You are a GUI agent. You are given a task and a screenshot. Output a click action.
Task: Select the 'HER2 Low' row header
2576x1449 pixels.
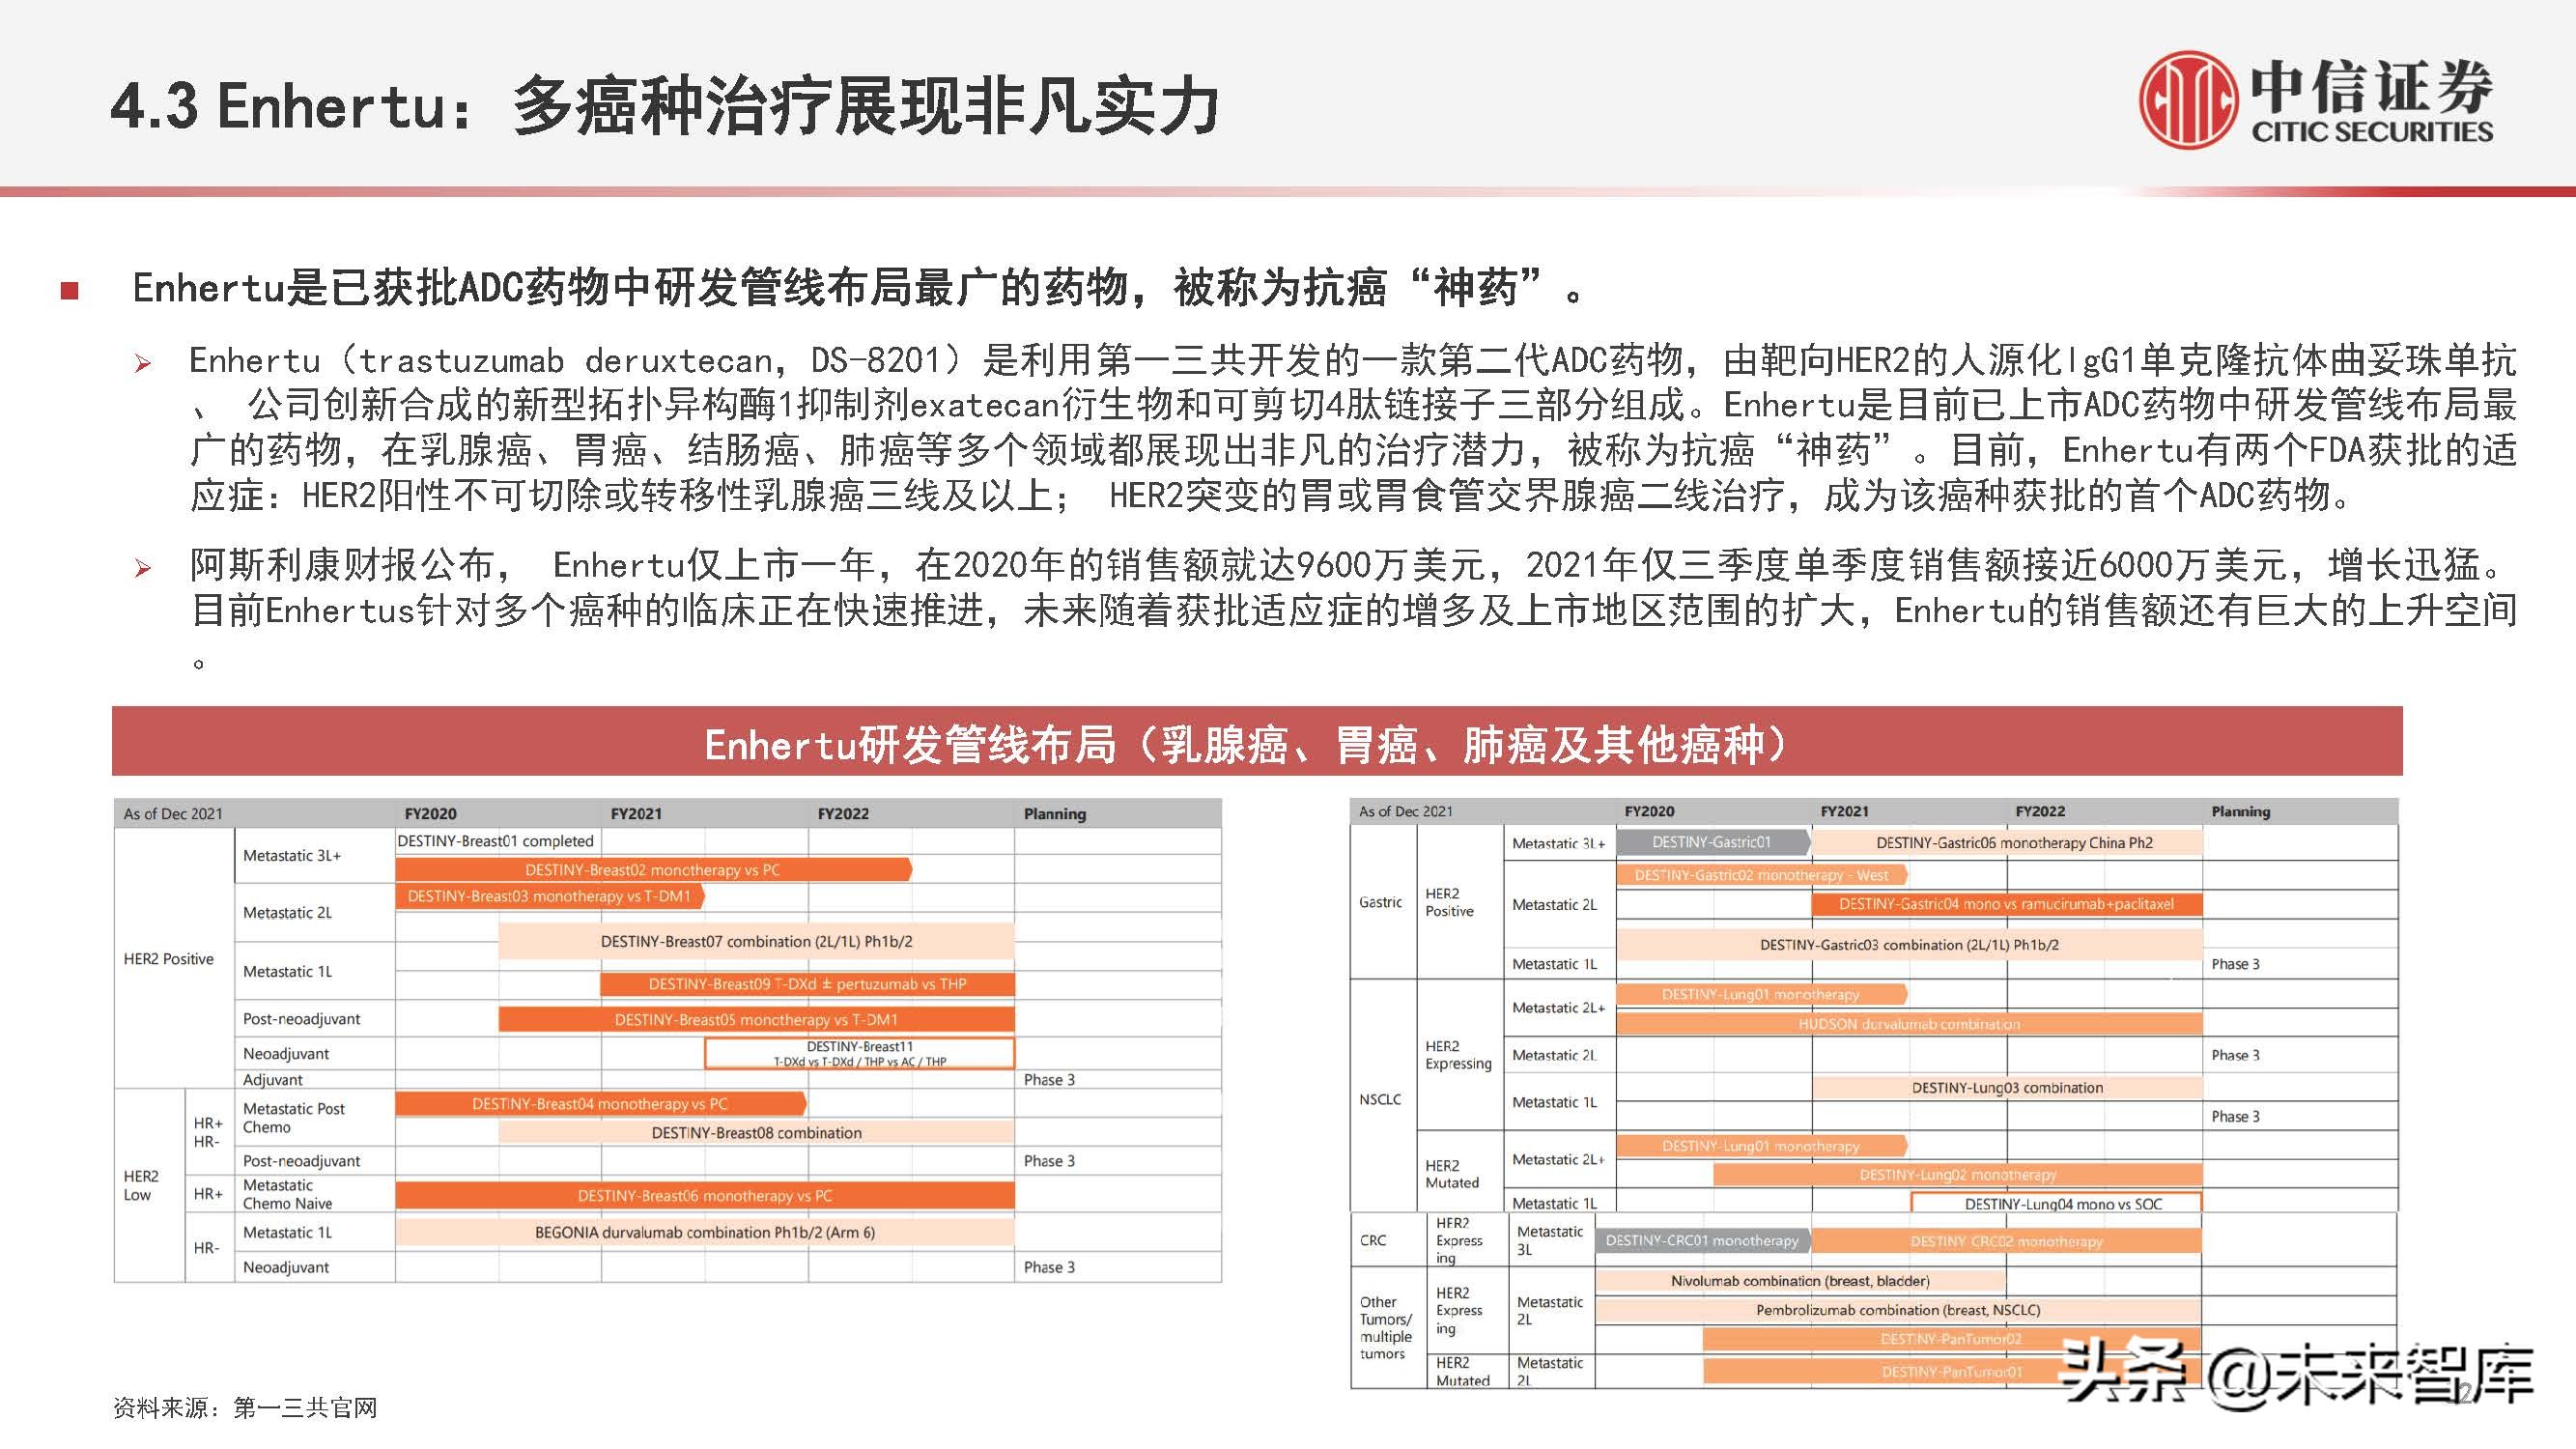pos(141,1185)
